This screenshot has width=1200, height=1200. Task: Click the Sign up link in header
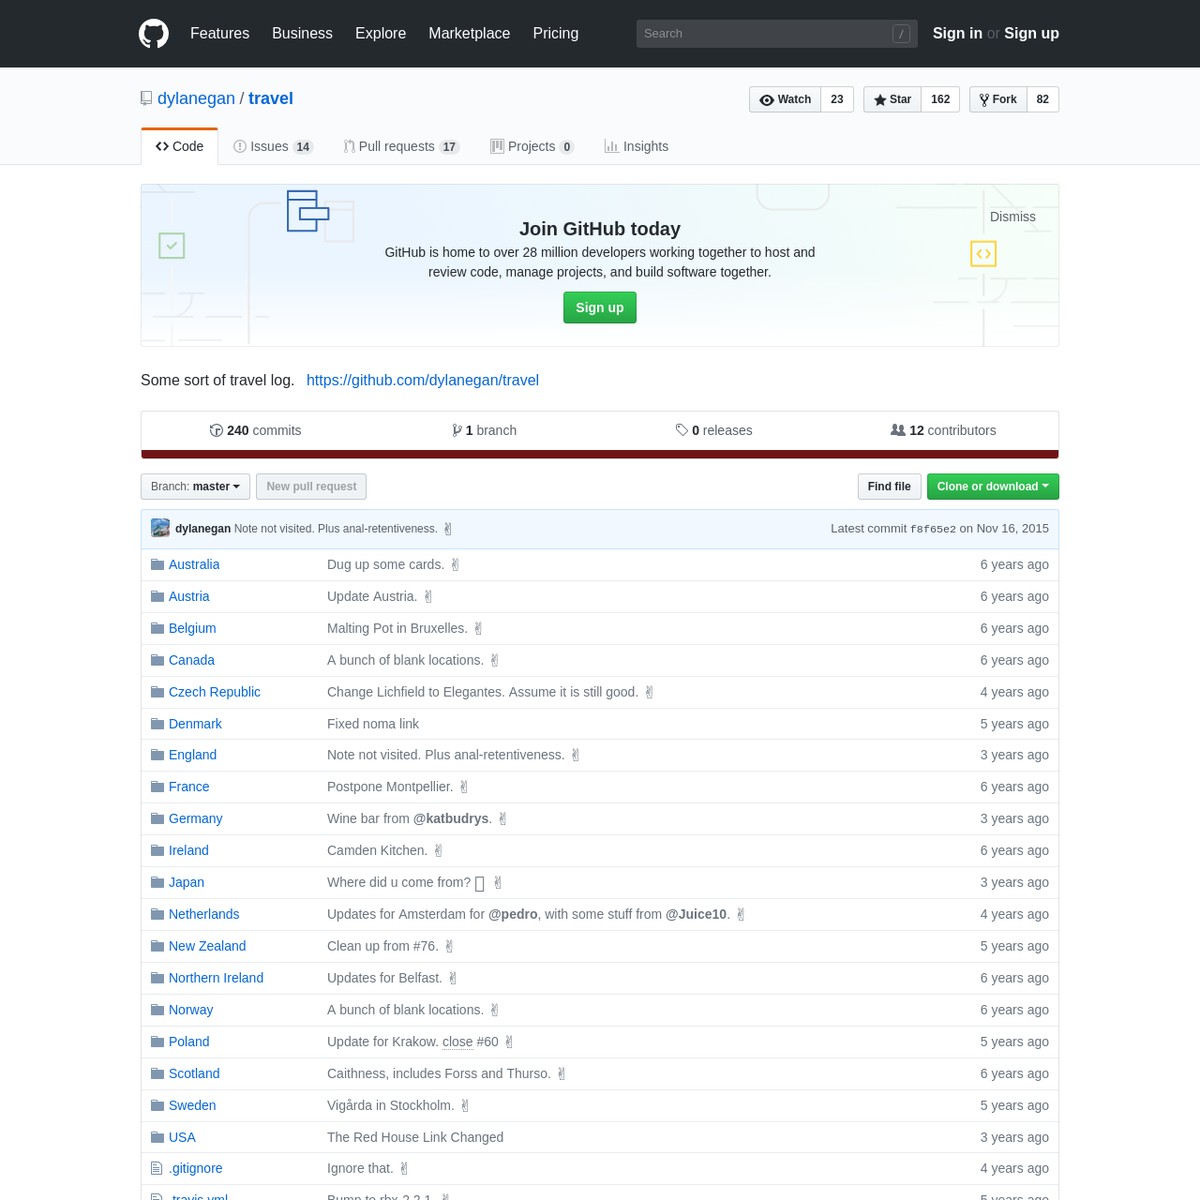coord(1031,33)
